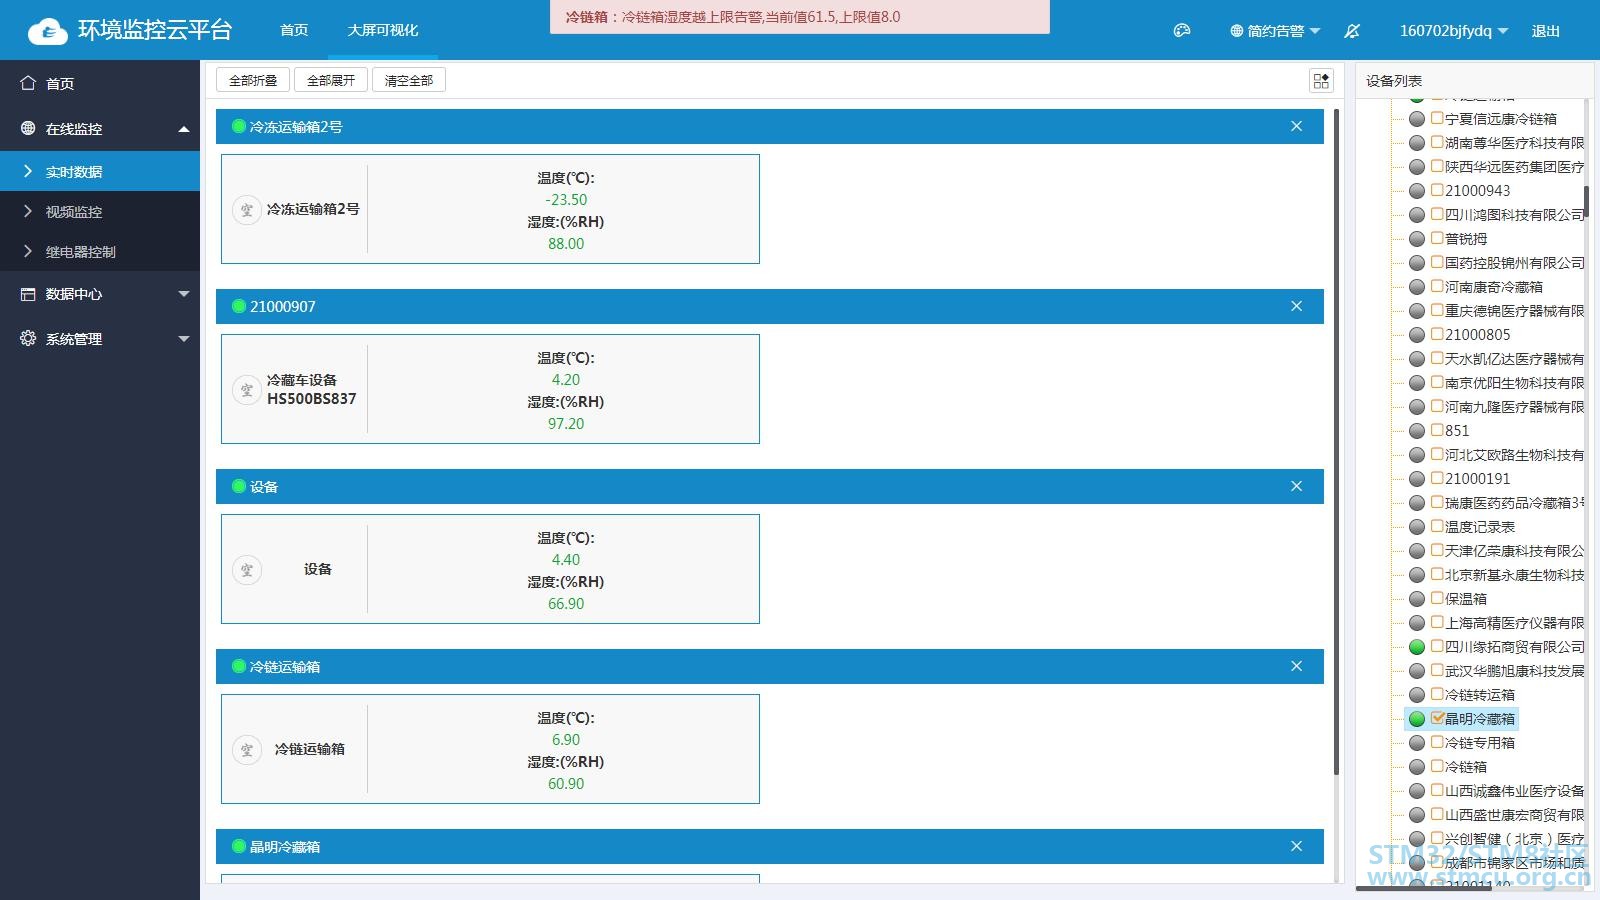Check the 温度记录表 checkbox
Viewport: 1600px width, 900px height.
click(1437, 526)
